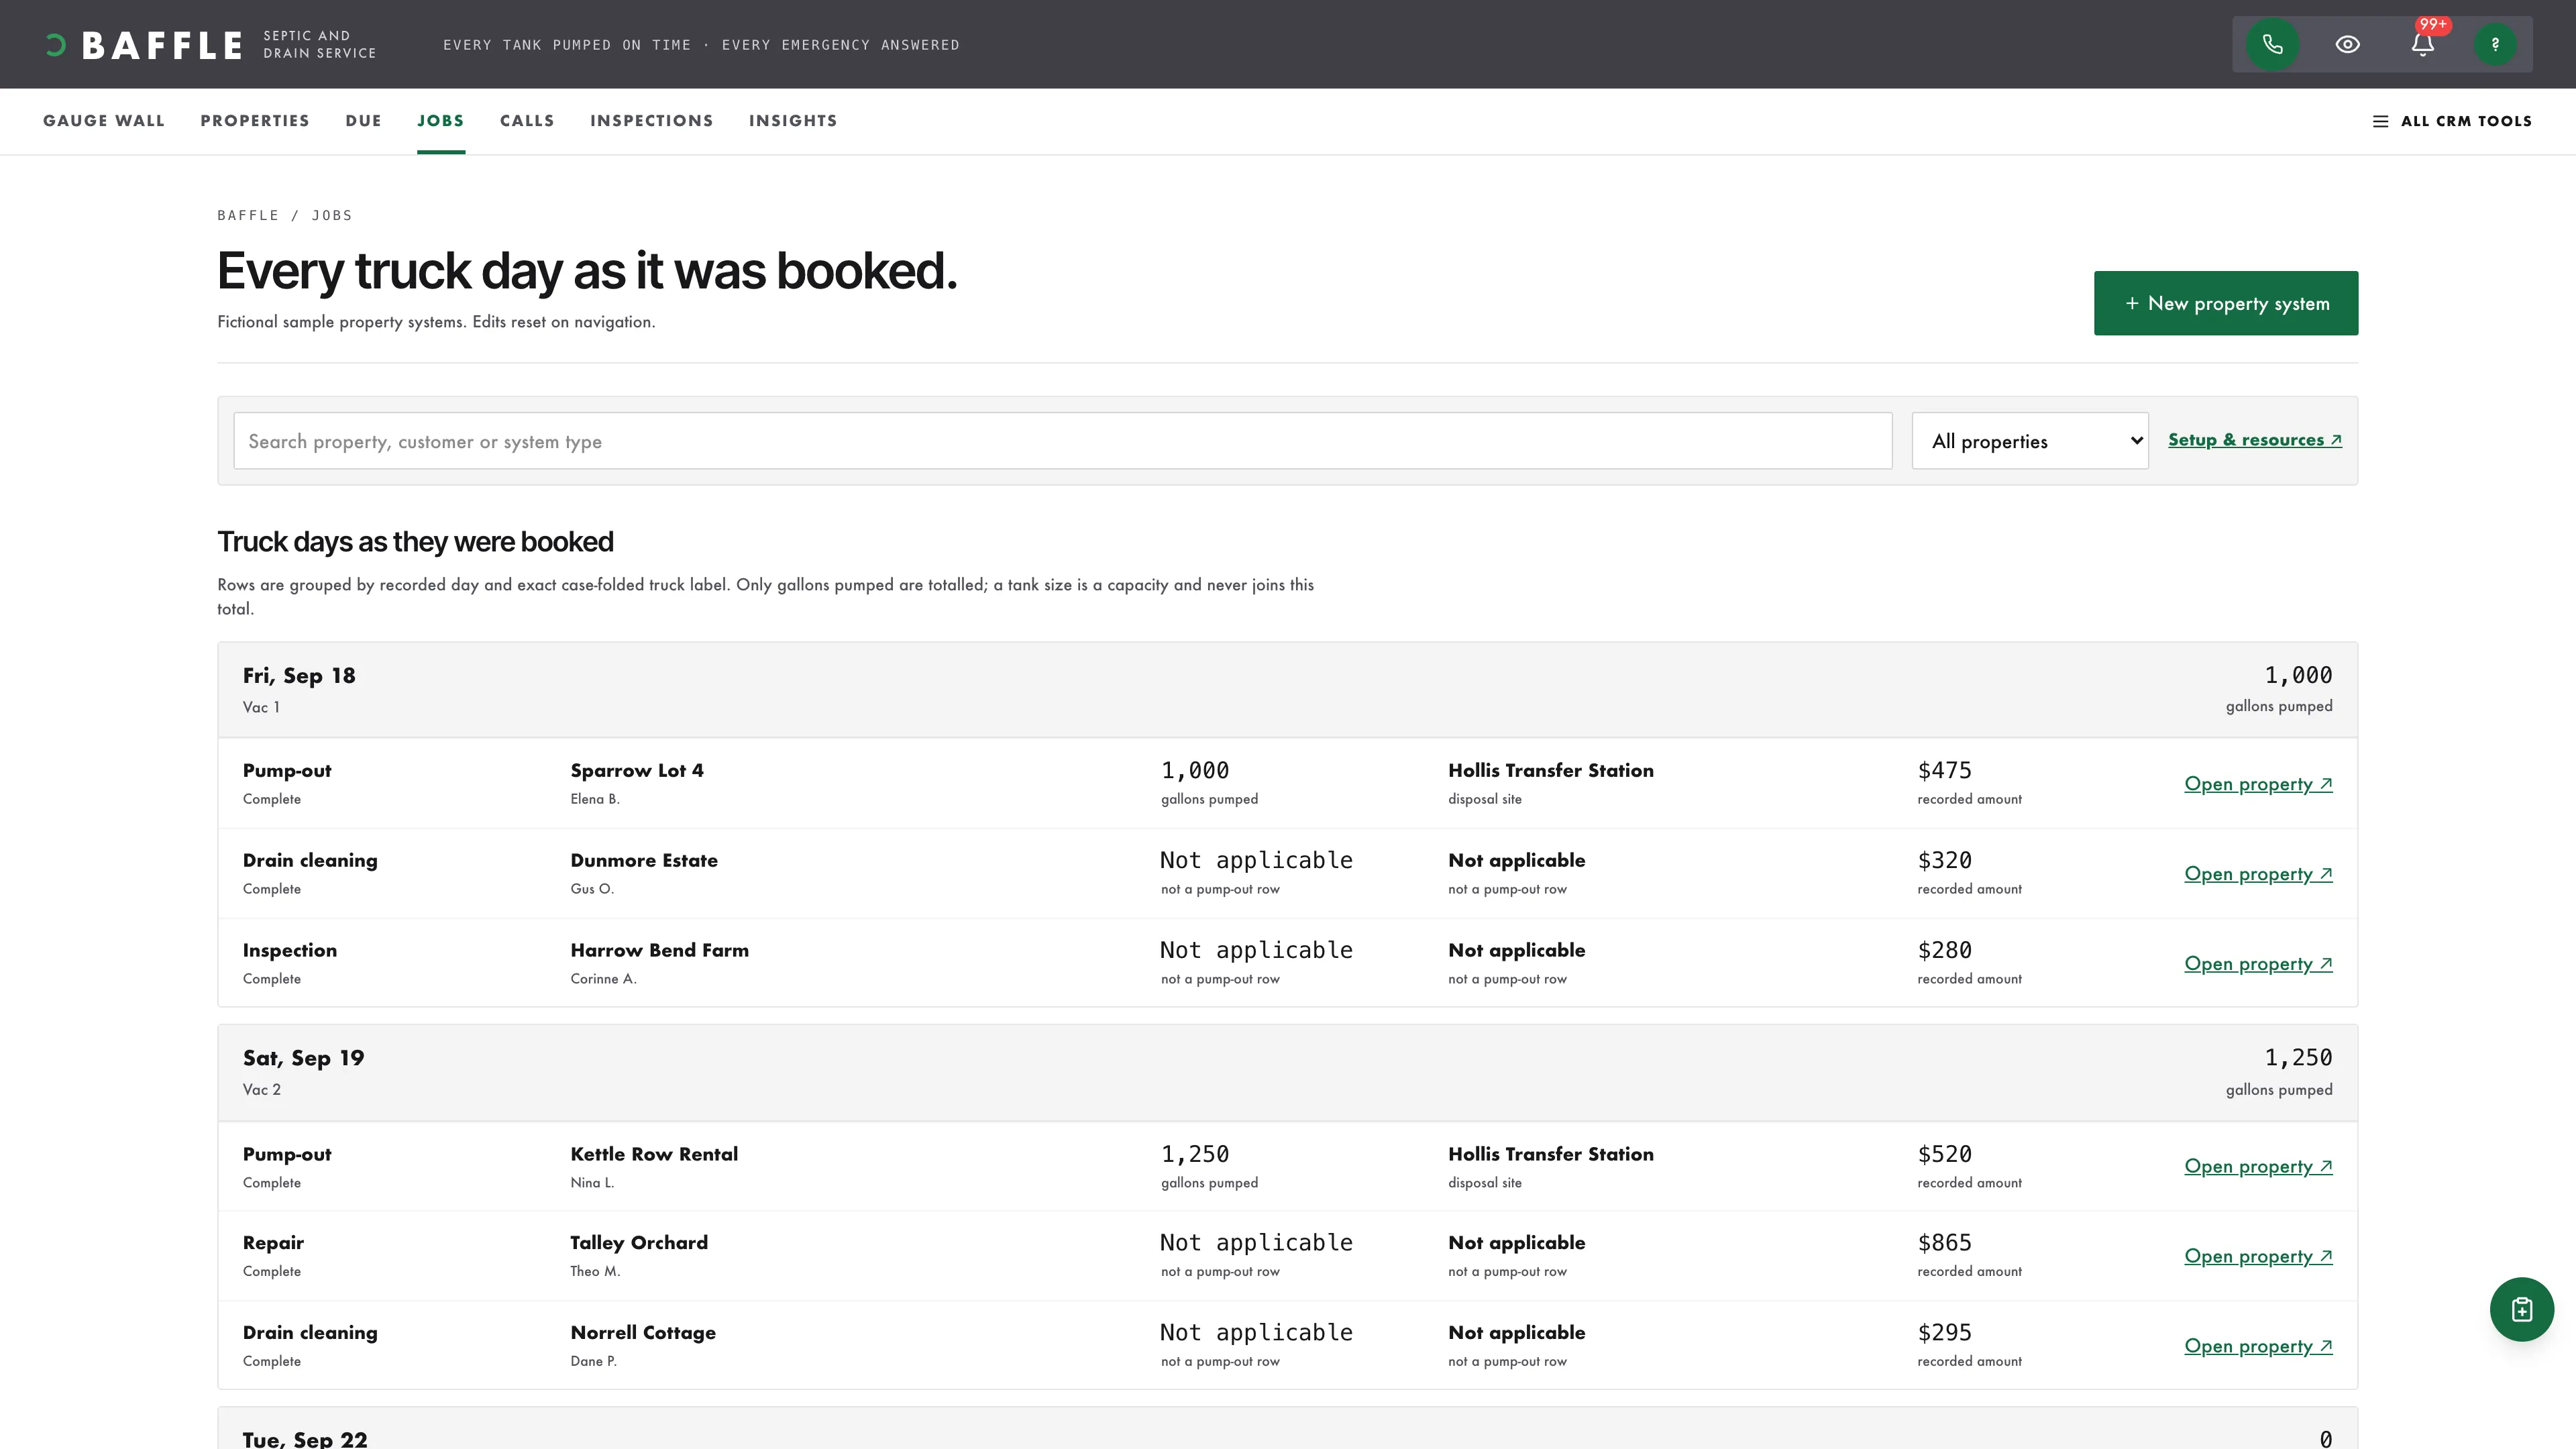Select the Fri, Sep 18 group header

[x=1288, y=690]
